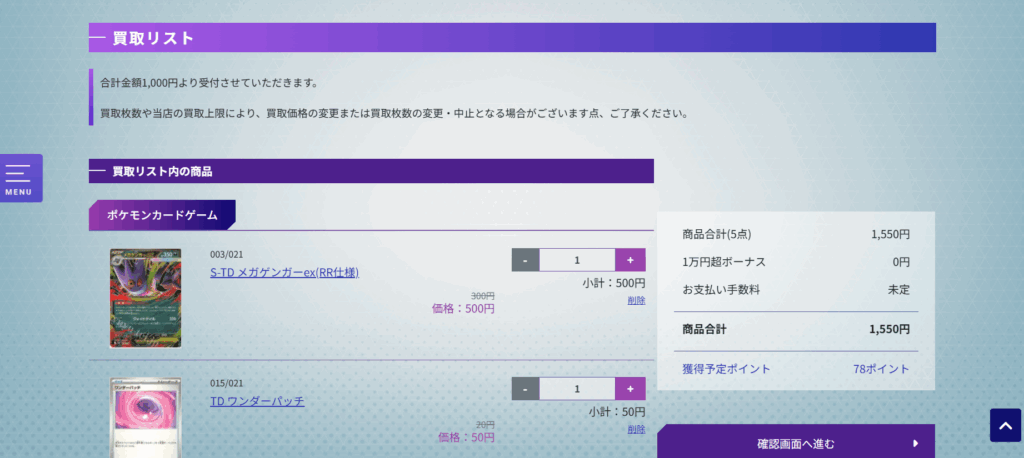Click the 価格：500円 price text
The width and height of the screenshot is (1024, 458).
click(x=463, y=308)
